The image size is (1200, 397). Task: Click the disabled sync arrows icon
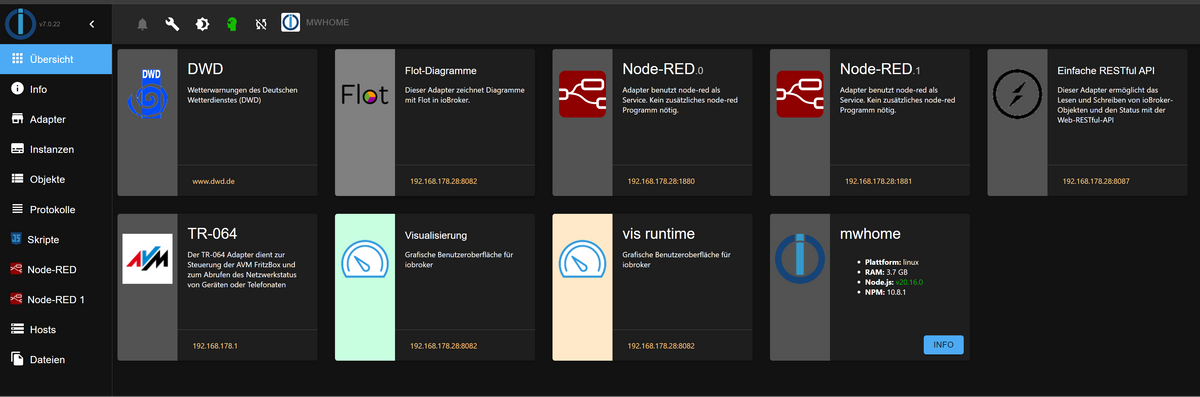pyautogui.click(x=261, y=23)
